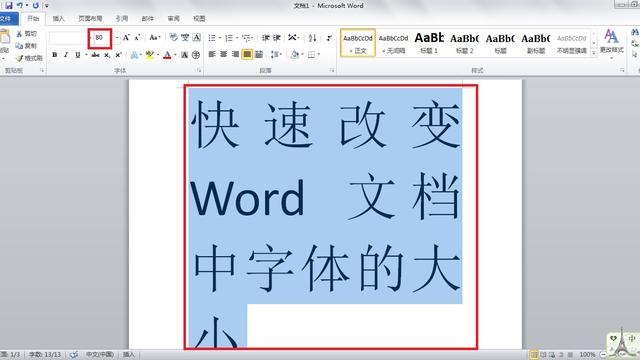640x360 pixels.
Task: Clear all formatting from selection
Action: point(173,38)
